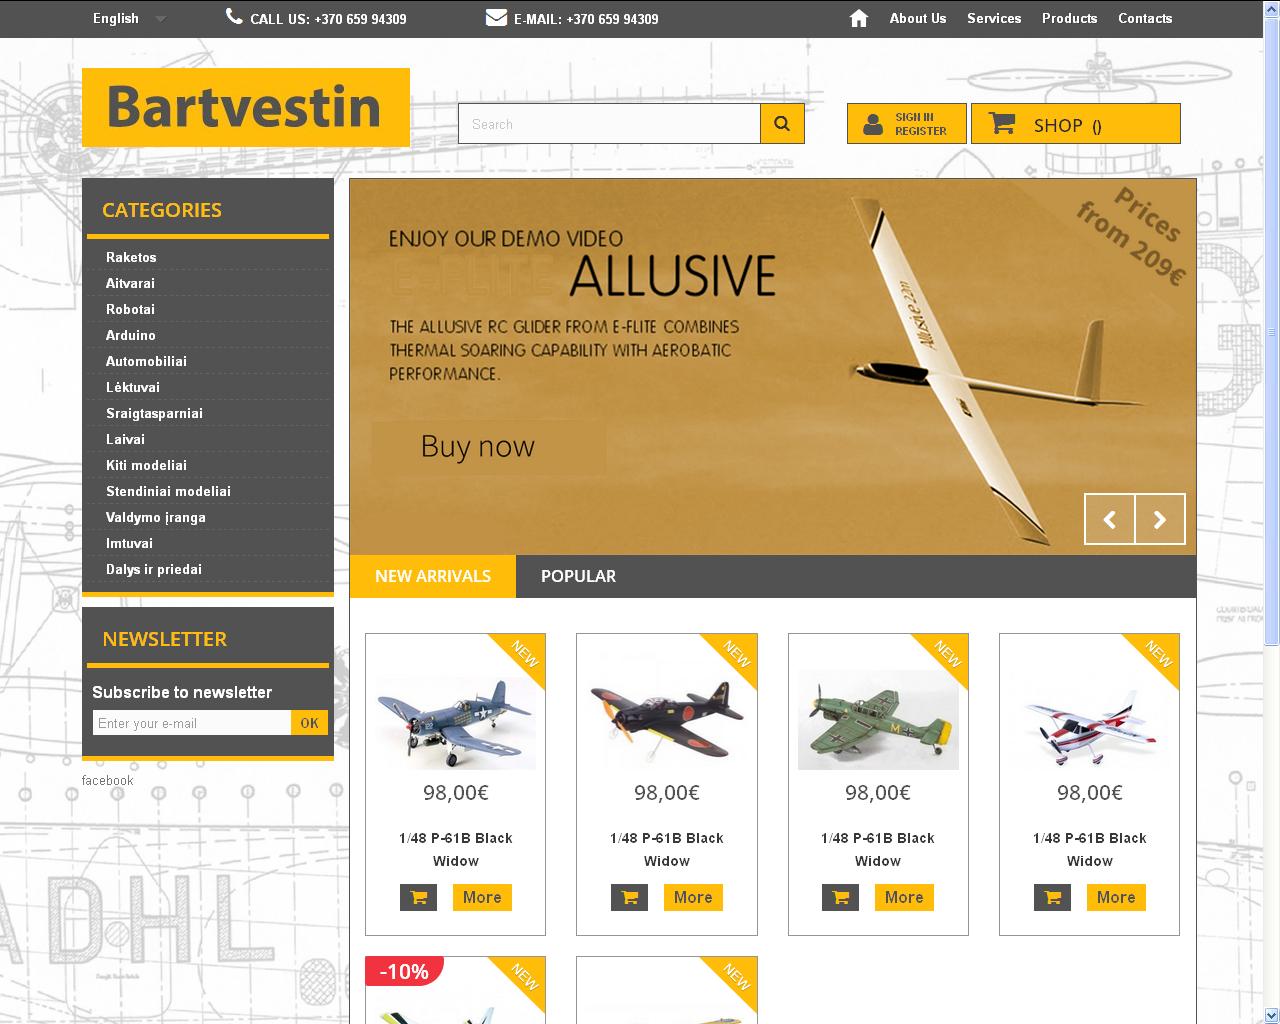Click the green Stuka plane thumbnail
1280x1024 pixels.
pos(878,720)
